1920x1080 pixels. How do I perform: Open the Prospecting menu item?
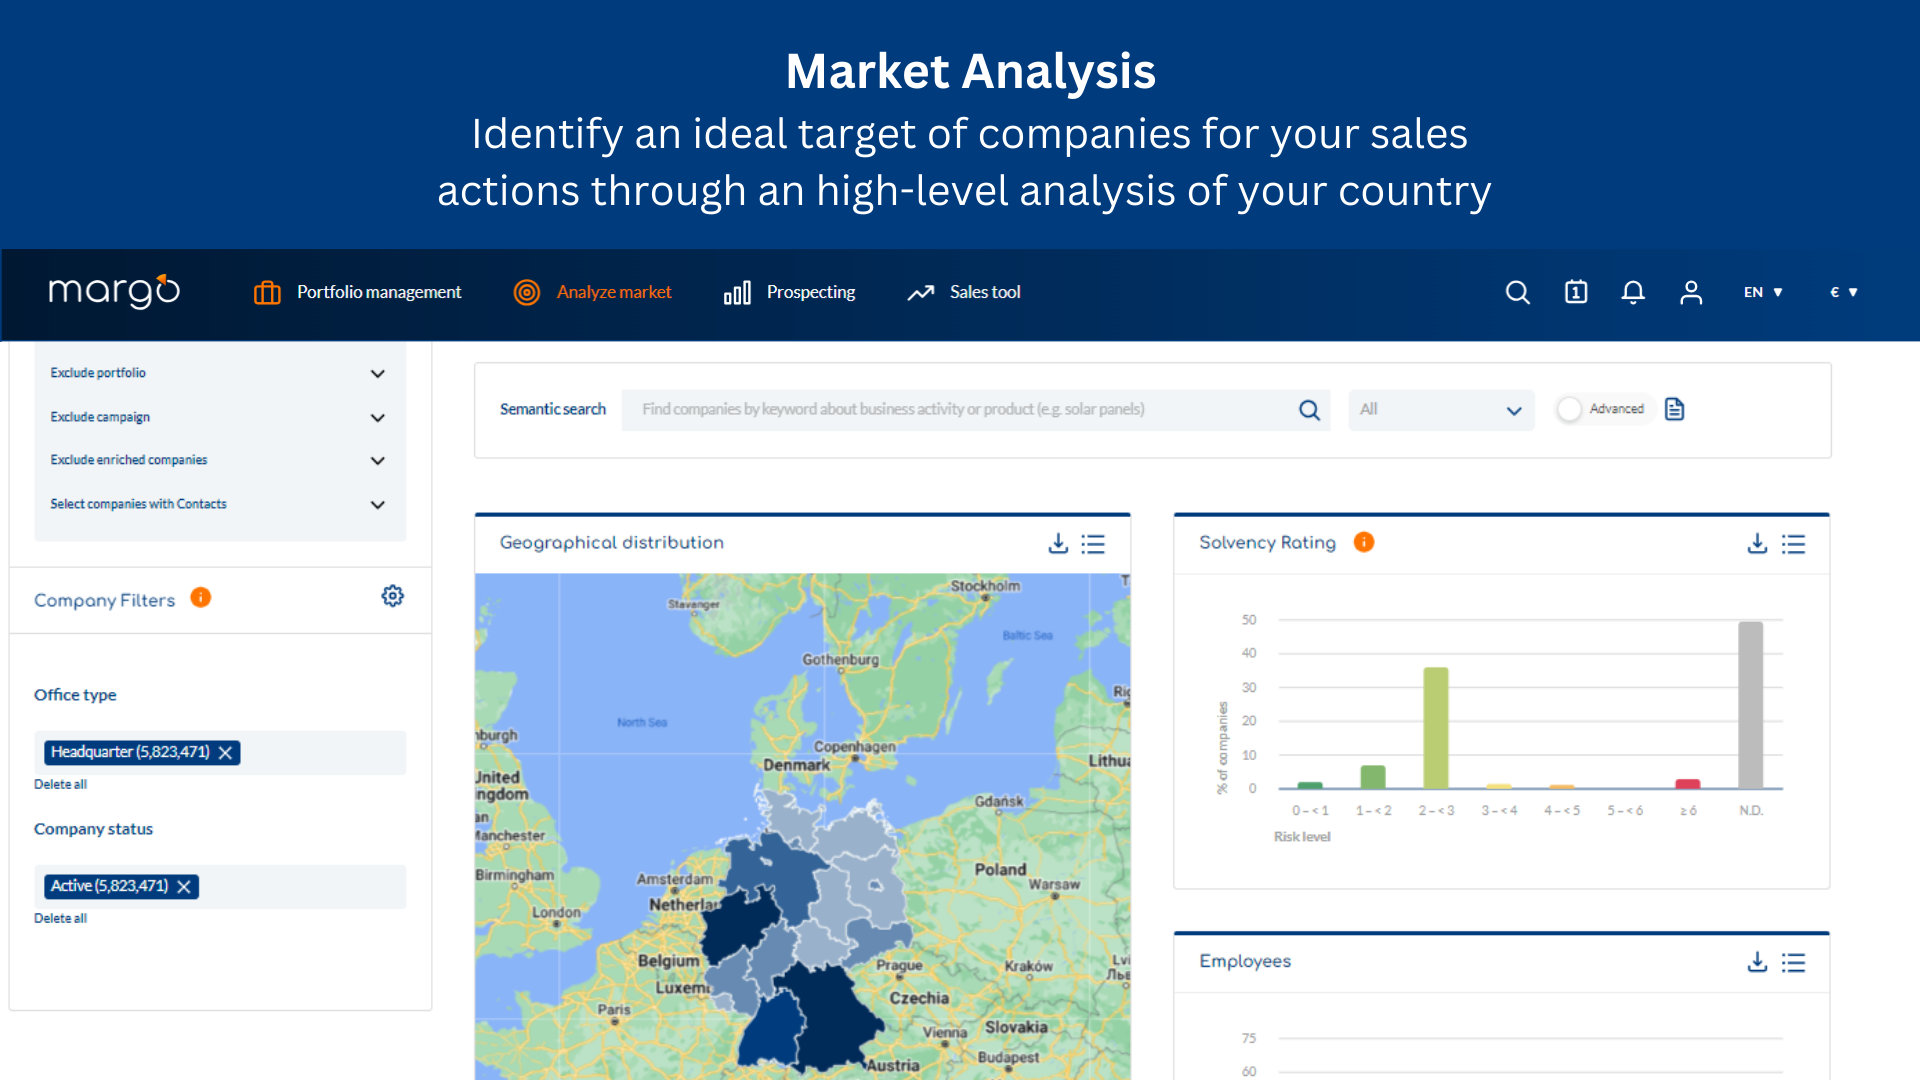tap(790, 292)
